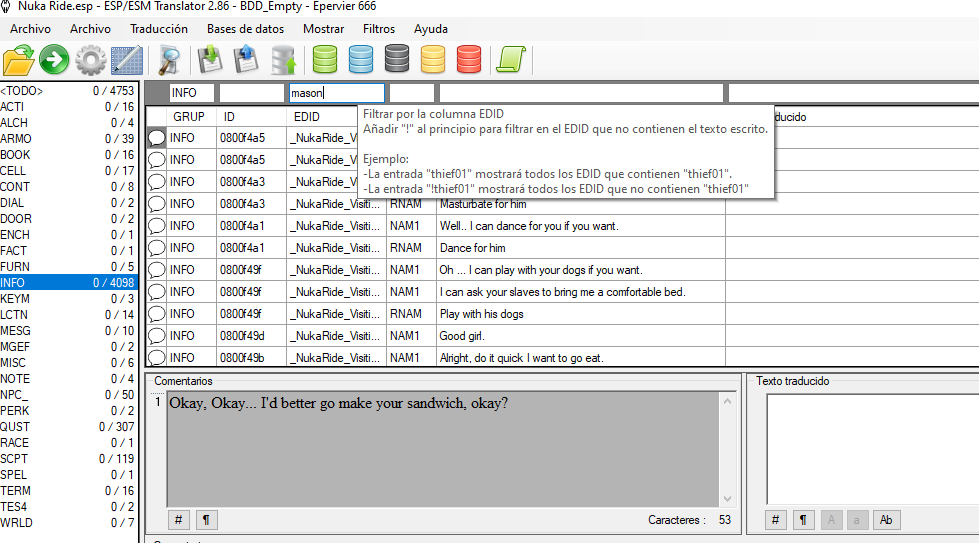Select the NPC_ category
This screenshot has height=543, width=979.
(x=67, y=394)
